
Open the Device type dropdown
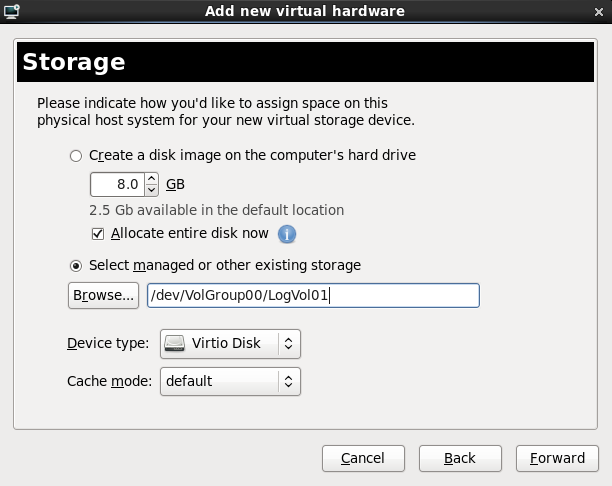(x=229, y=344)
